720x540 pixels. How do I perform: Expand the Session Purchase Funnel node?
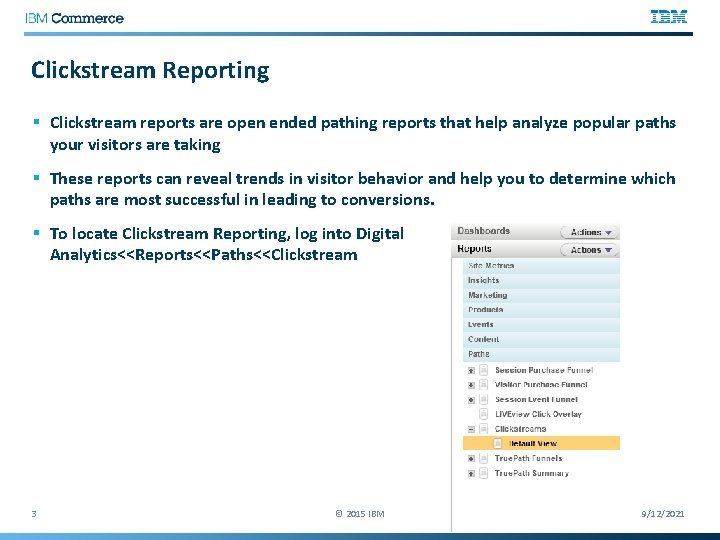[x=471, y=370]
